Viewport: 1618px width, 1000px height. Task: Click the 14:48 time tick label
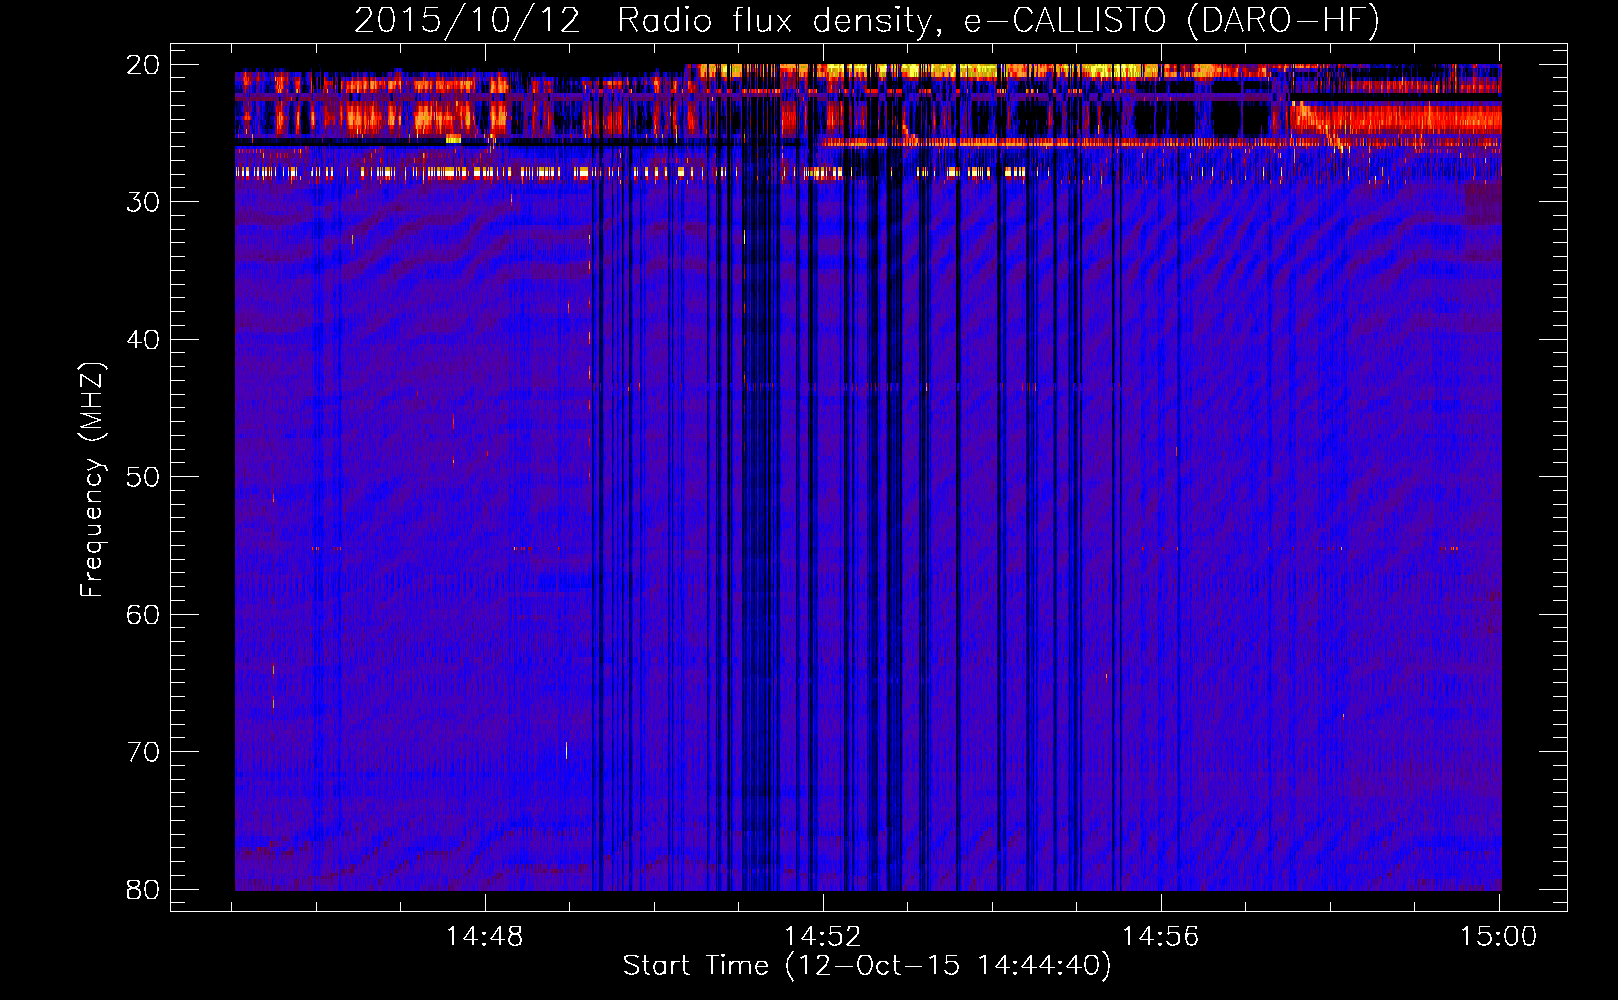point(485,937)
